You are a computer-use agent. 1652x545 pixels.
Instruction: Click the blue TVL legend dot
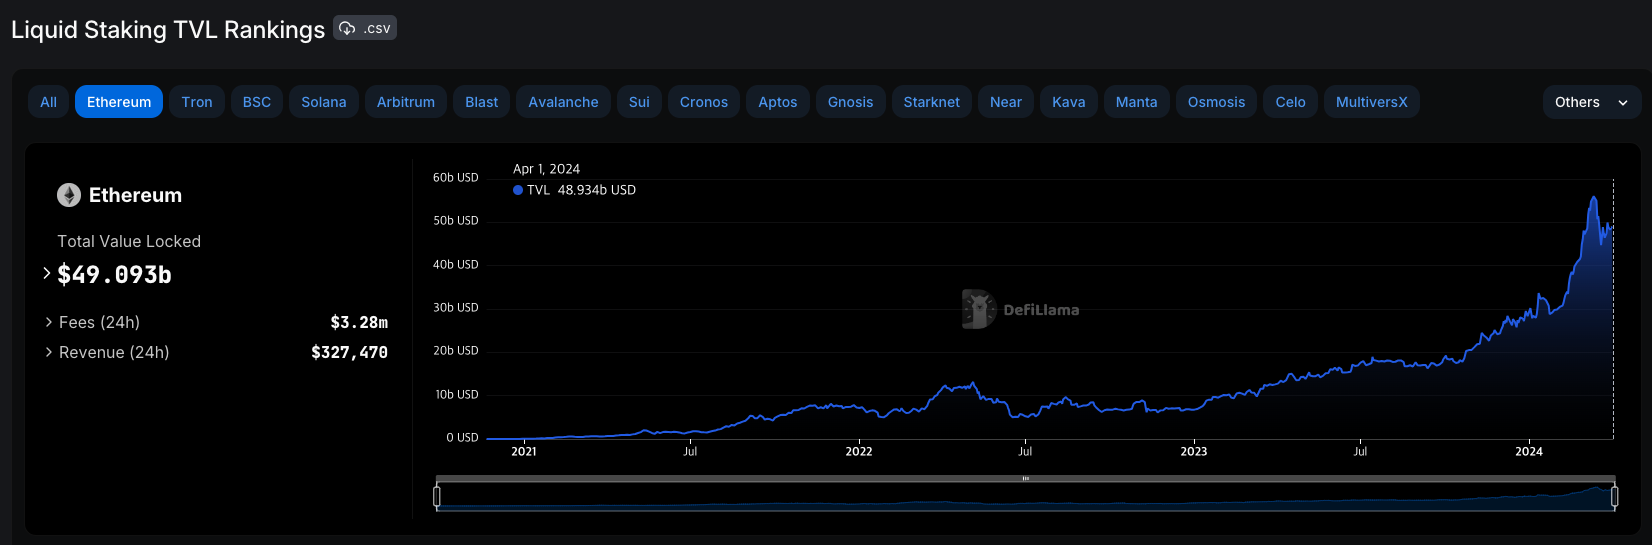click(x=518, y=190)
